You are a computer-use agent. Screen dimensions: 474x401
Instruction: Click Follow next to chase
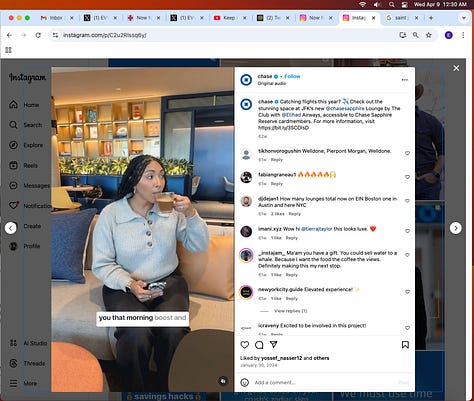point(292,76)
